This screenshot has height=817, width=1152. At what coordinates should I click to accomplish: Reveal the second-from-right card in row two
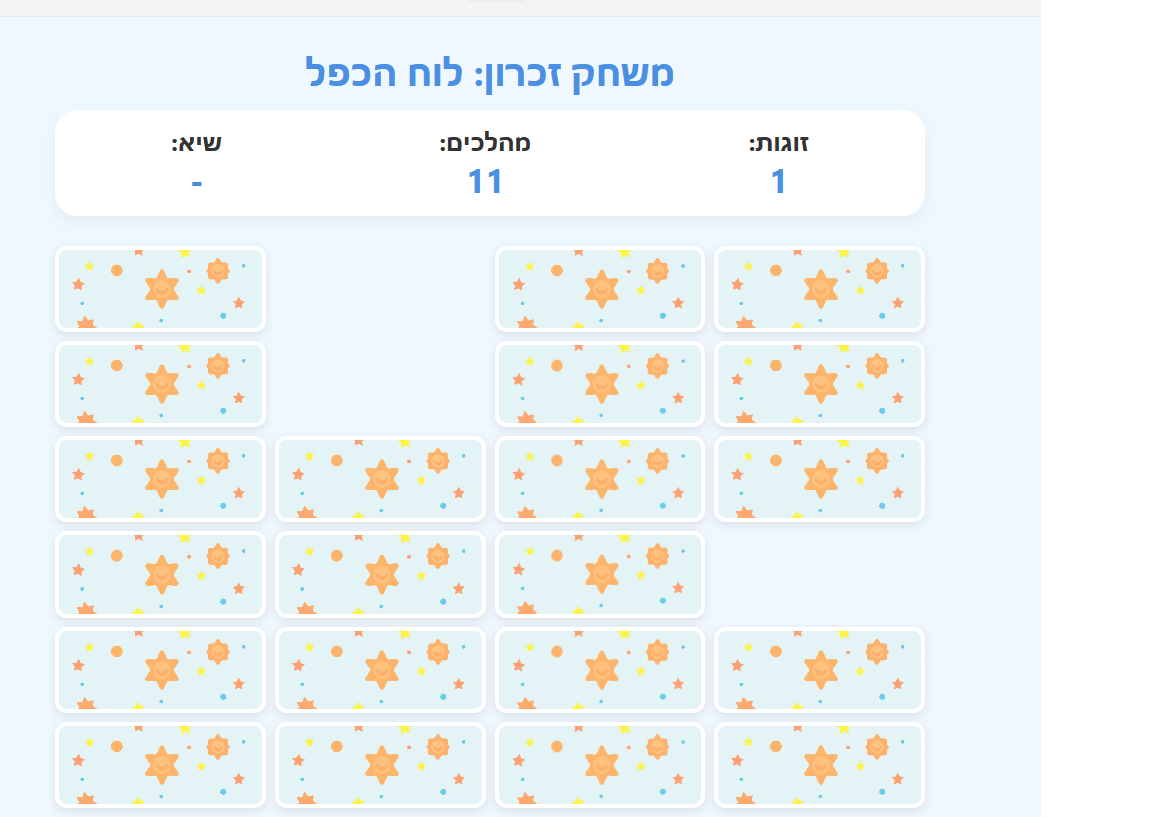600,384
